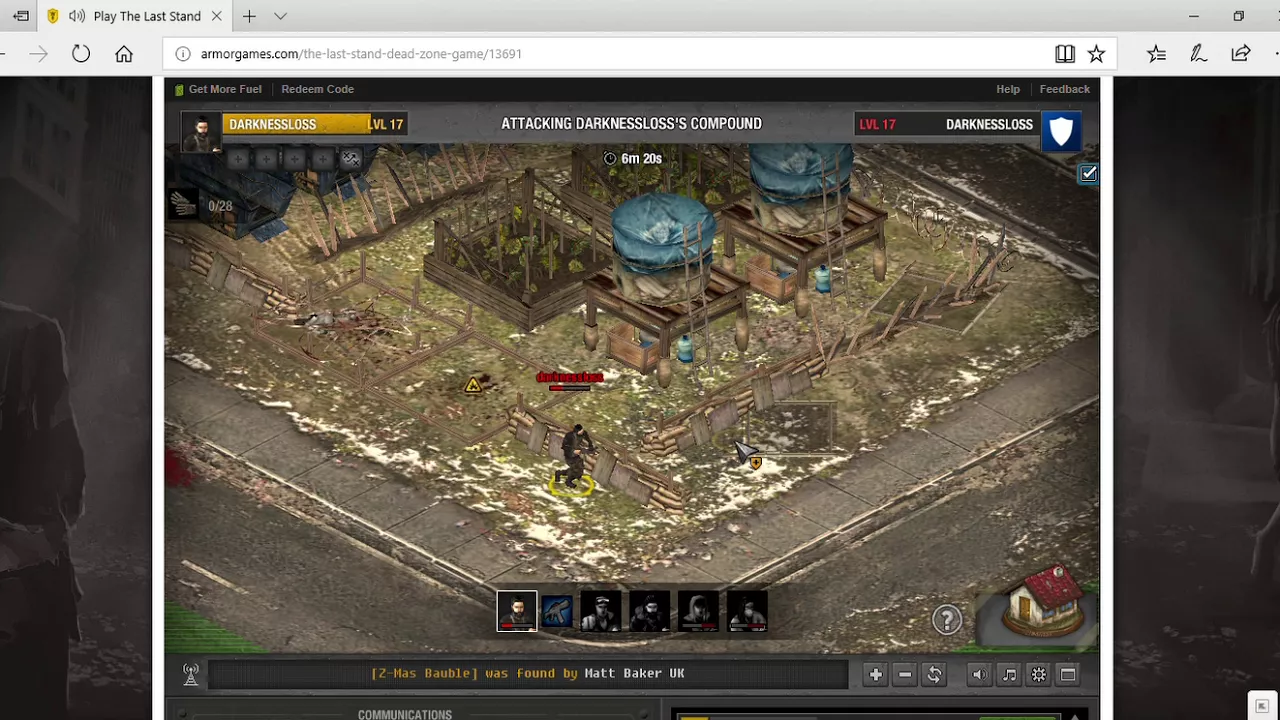Zoom out the game camera with minus button

point(905,675)
